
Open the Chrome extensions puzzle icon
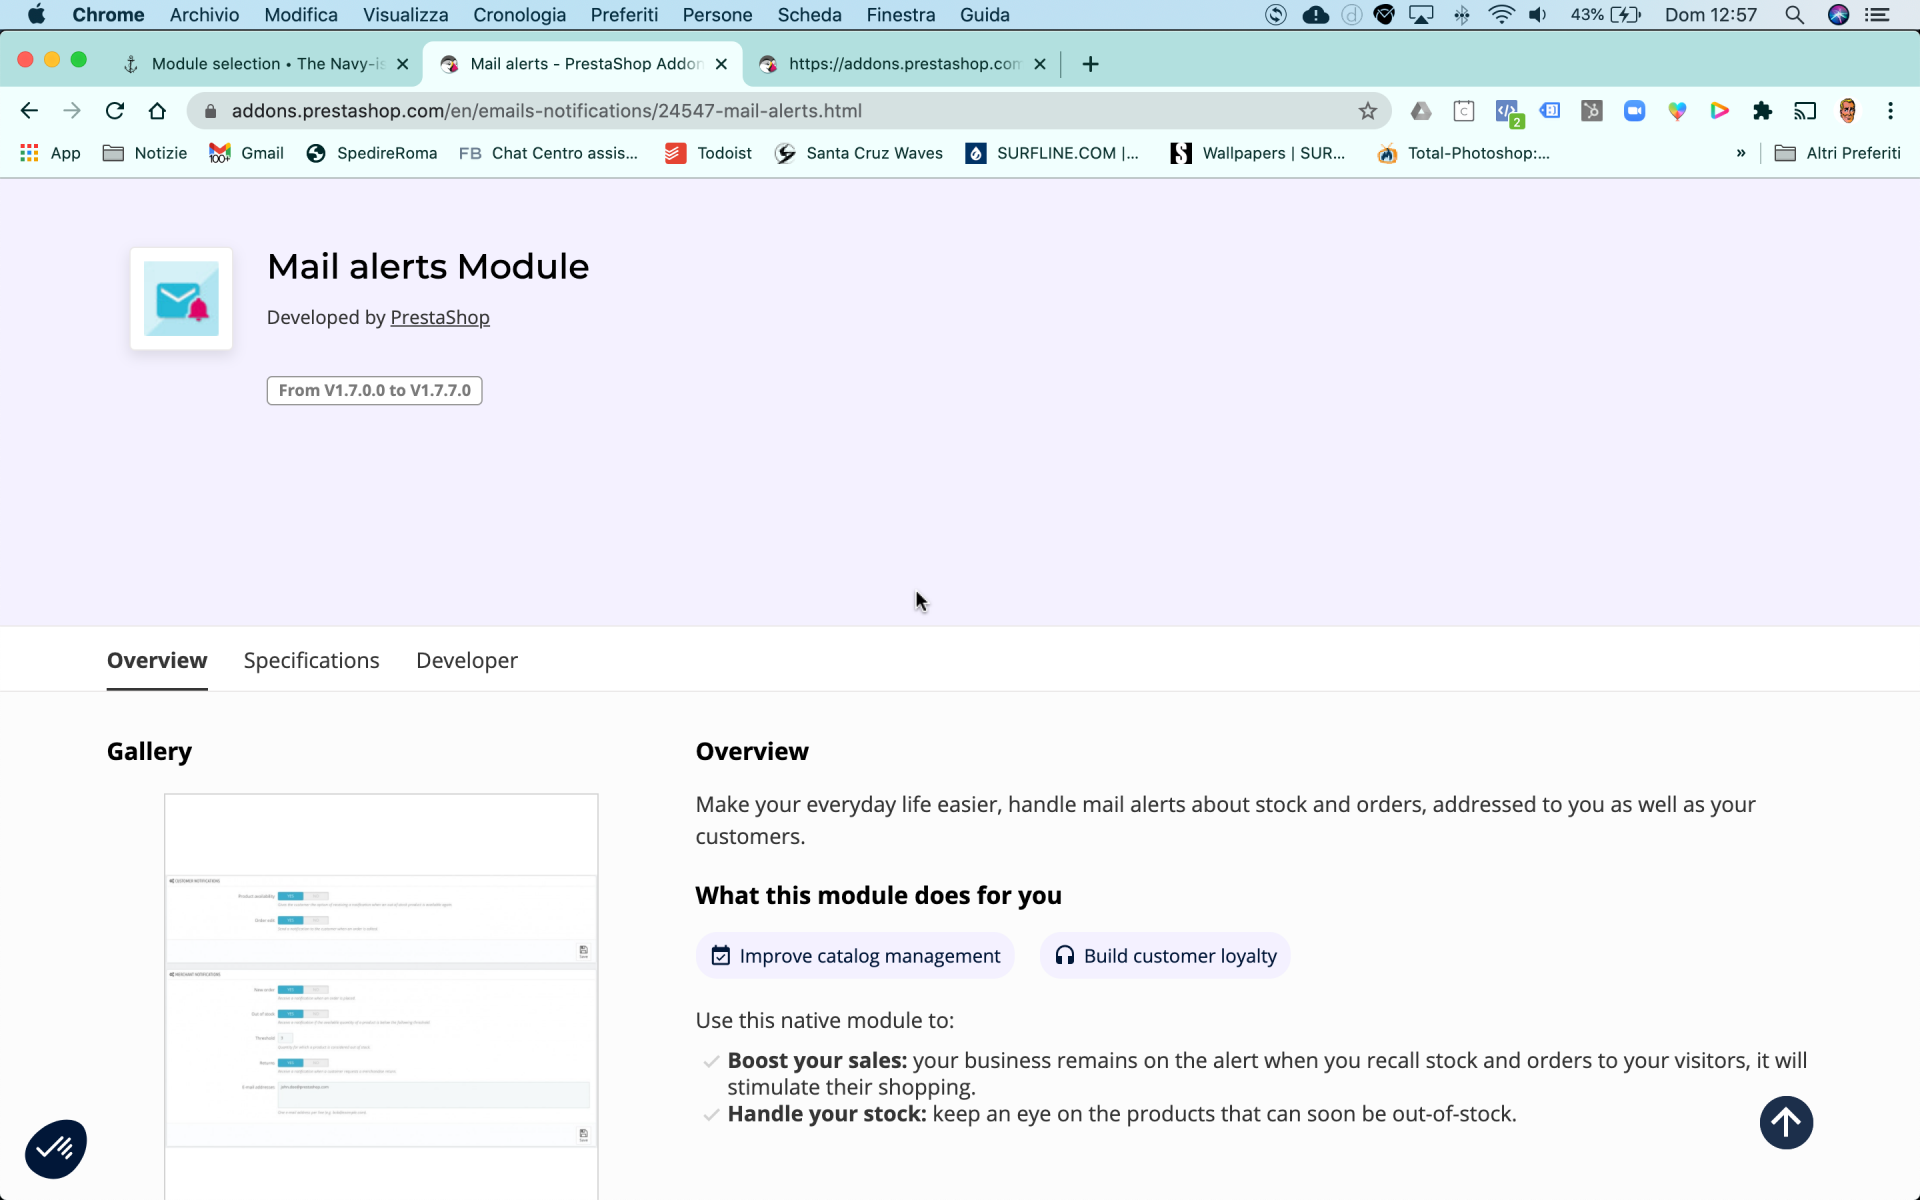point(1762,111)
